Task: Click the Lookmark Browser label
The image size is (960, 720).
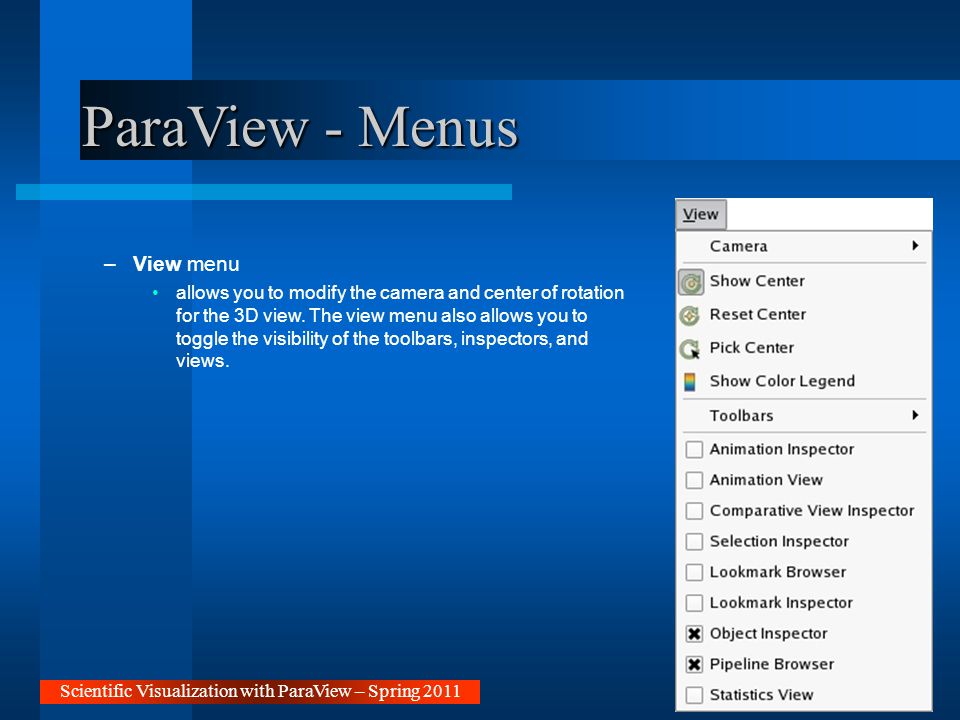Action: (778, 572)
